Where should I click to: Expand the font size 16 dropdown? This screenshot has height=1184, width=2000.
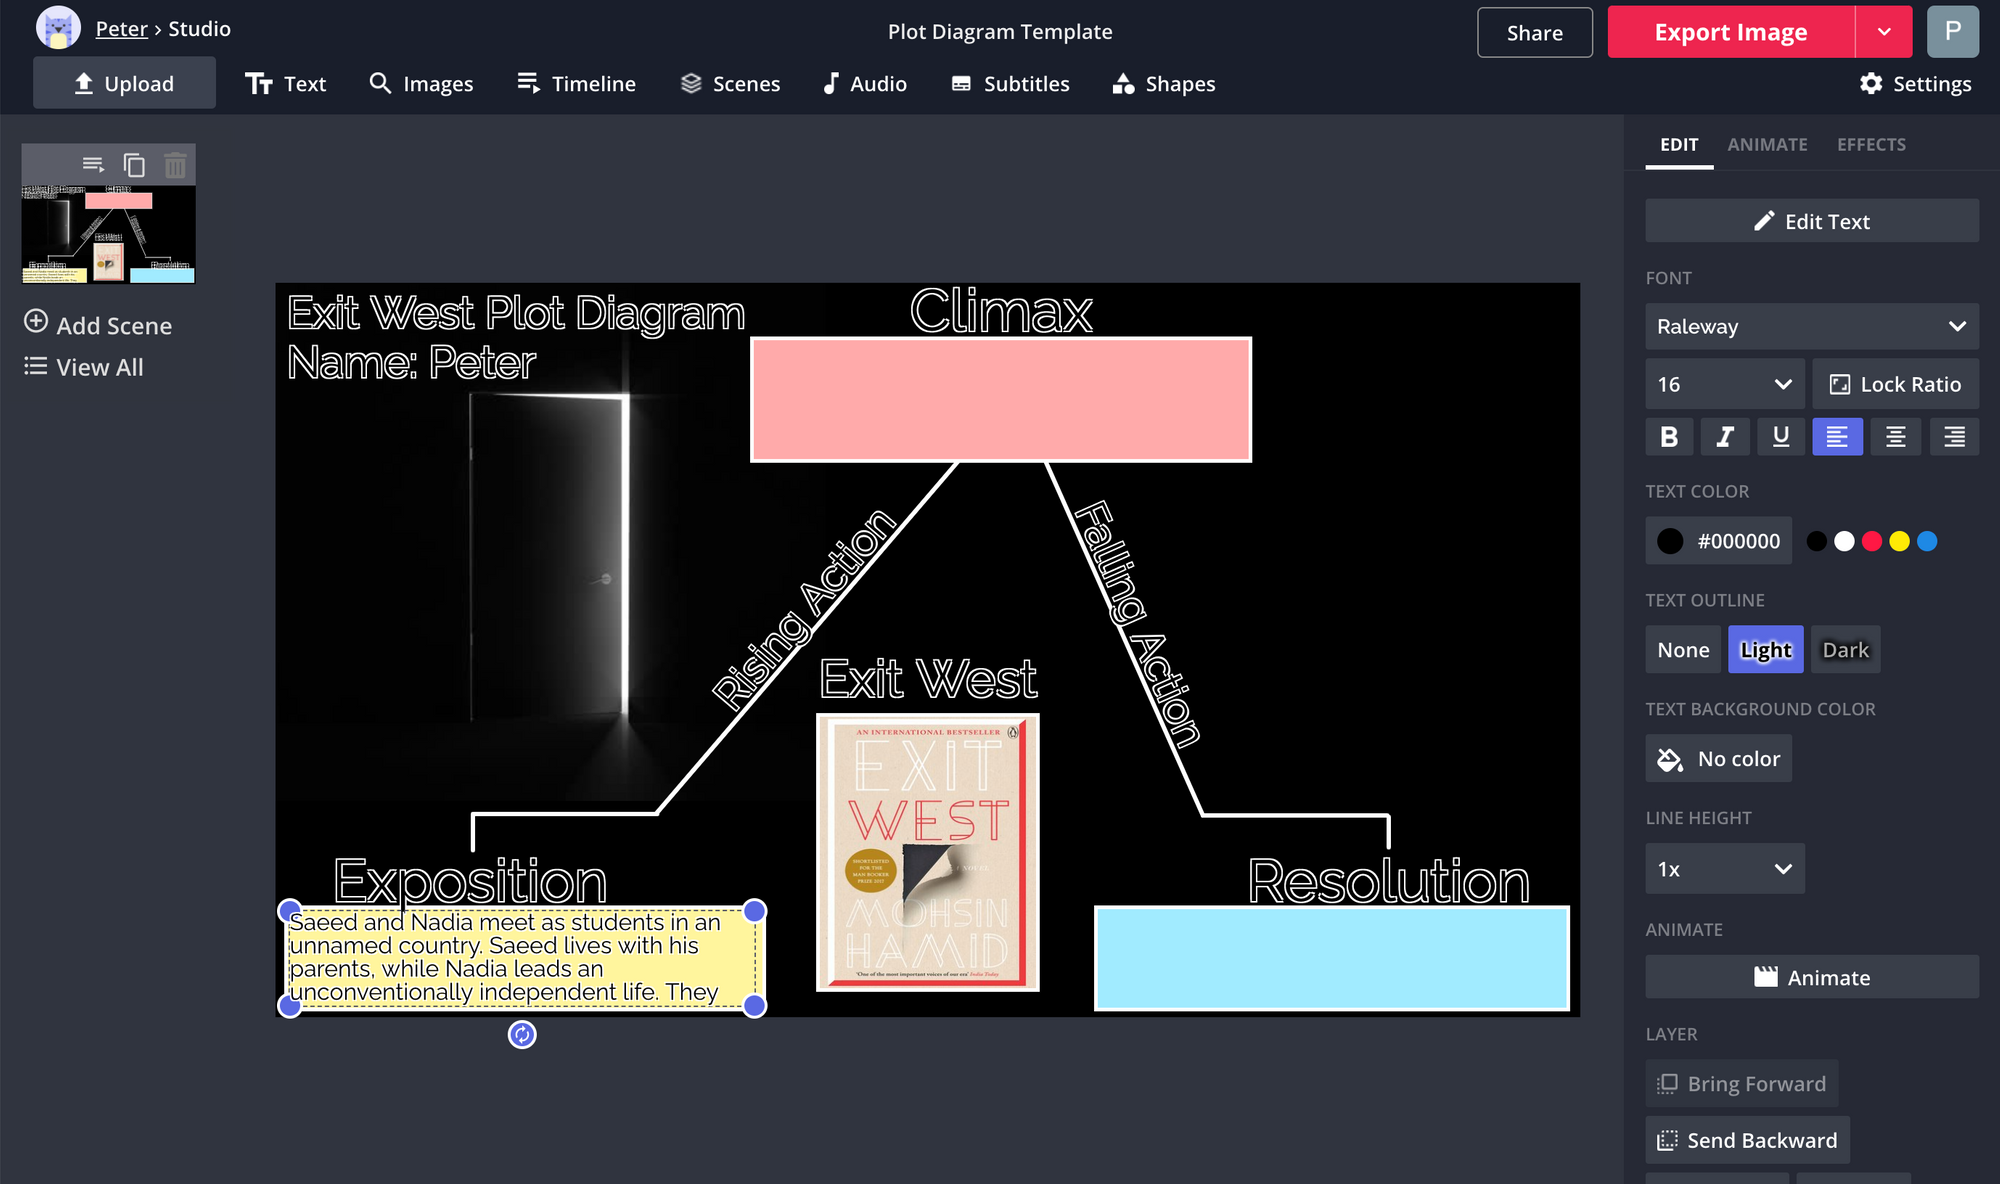pyautogui.click(x=1724, y=384)
